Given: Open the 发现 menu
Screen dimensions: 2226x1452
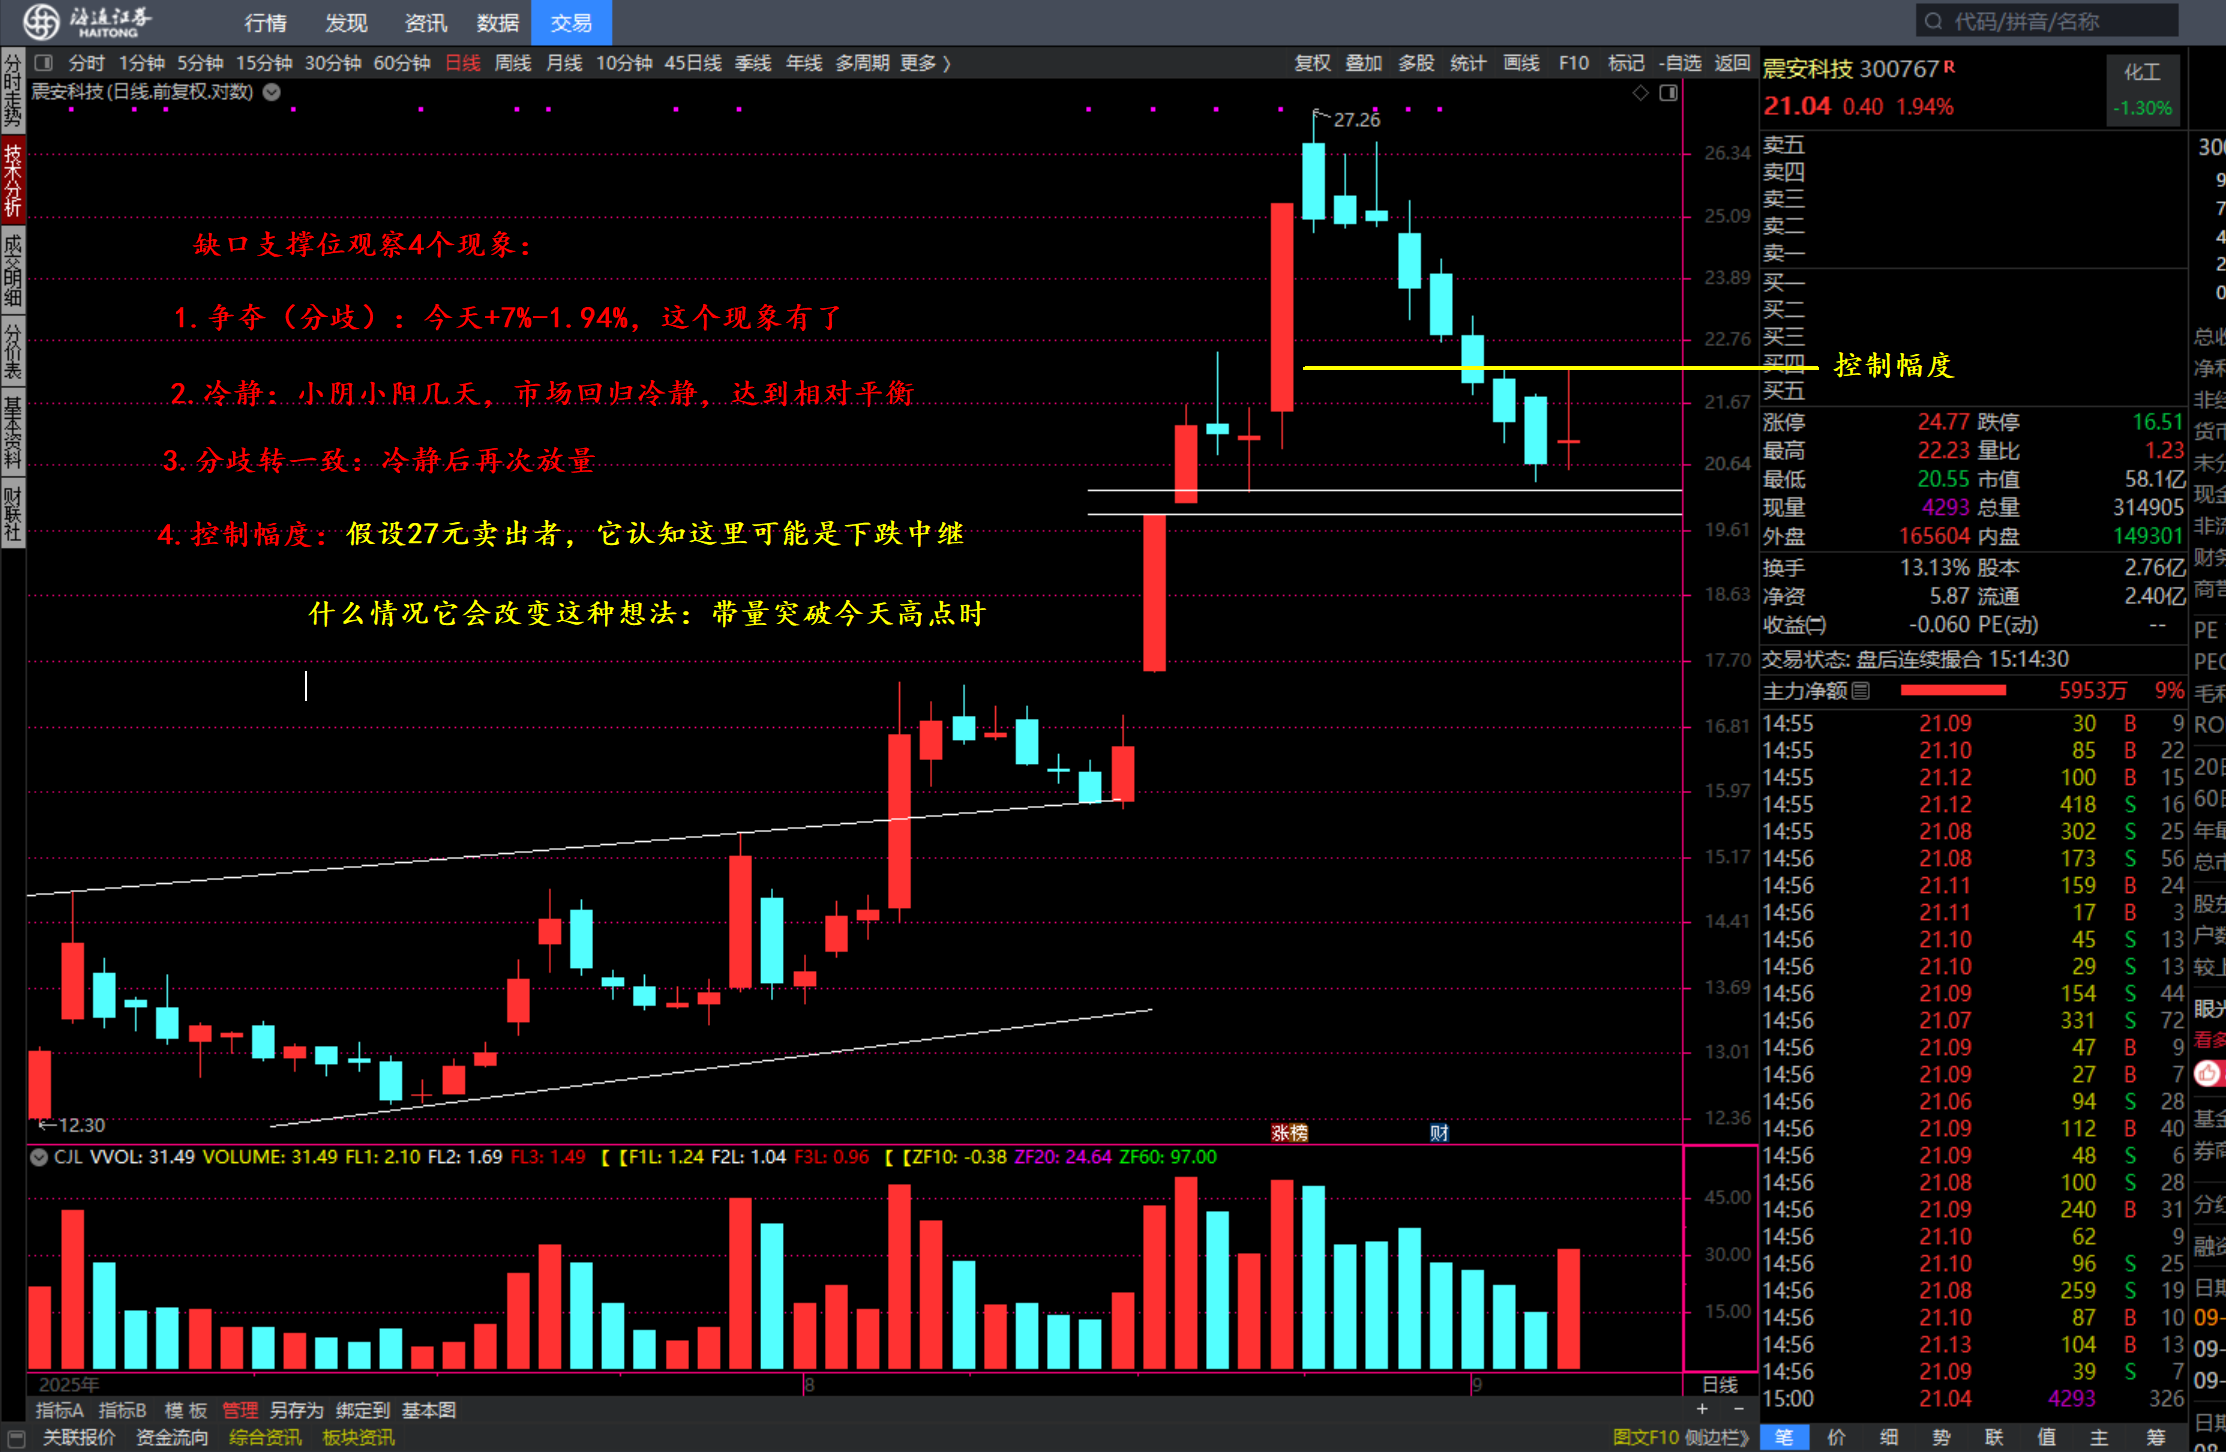Looking at the screenshot, I should (346, 22).
